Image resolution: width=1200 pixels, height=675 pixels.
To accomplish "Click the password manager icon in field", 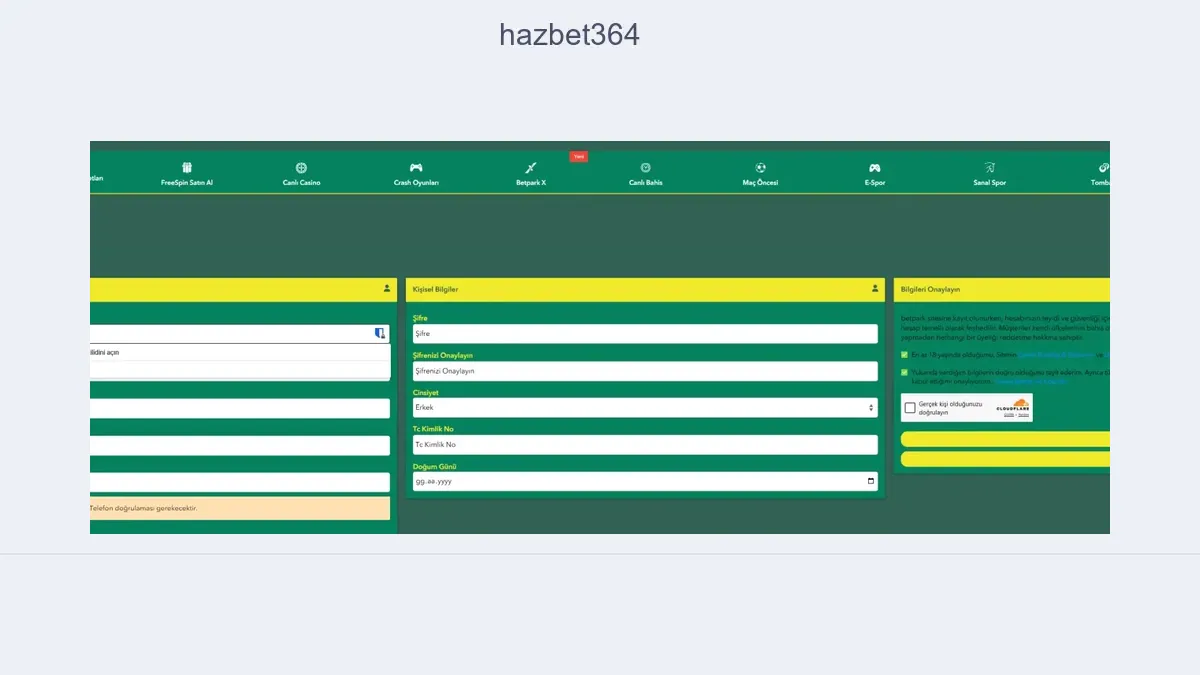I will (380, 333).
